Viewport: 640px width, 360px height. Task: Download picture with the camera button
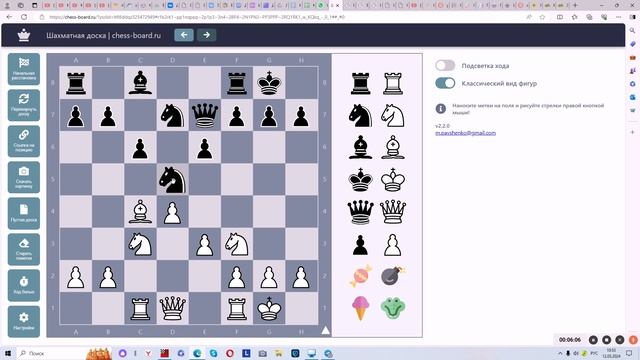(24, 177)
